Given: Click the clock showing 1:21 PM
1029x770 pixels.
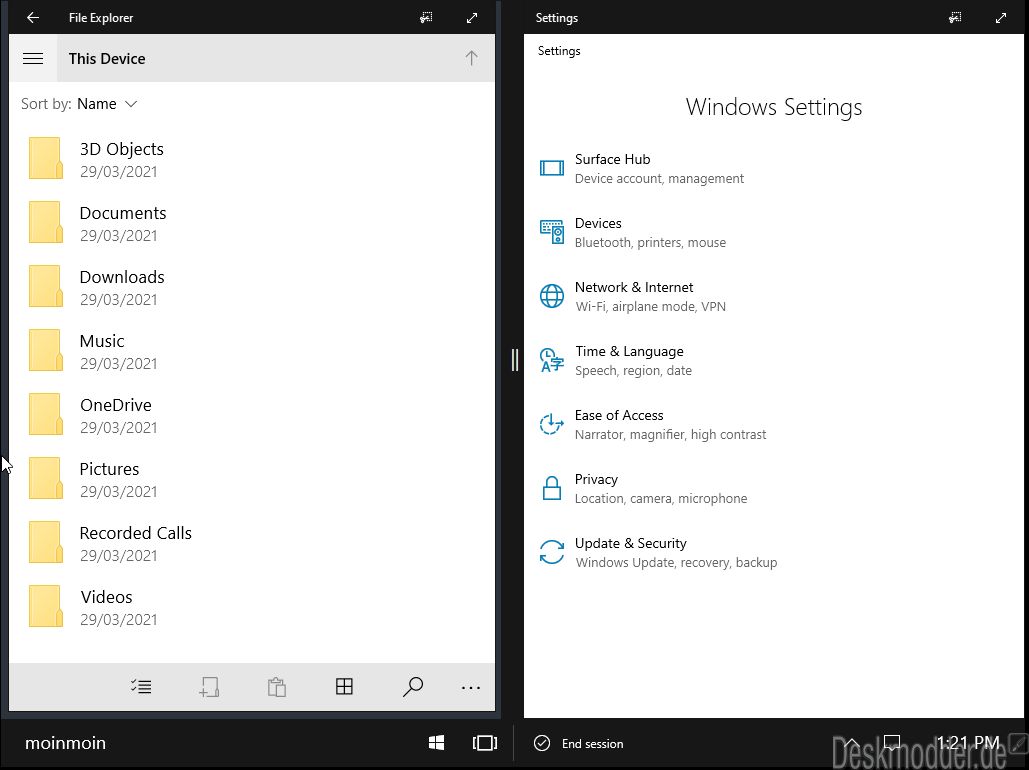Looking at the screenshot, I should click(968, 742).
